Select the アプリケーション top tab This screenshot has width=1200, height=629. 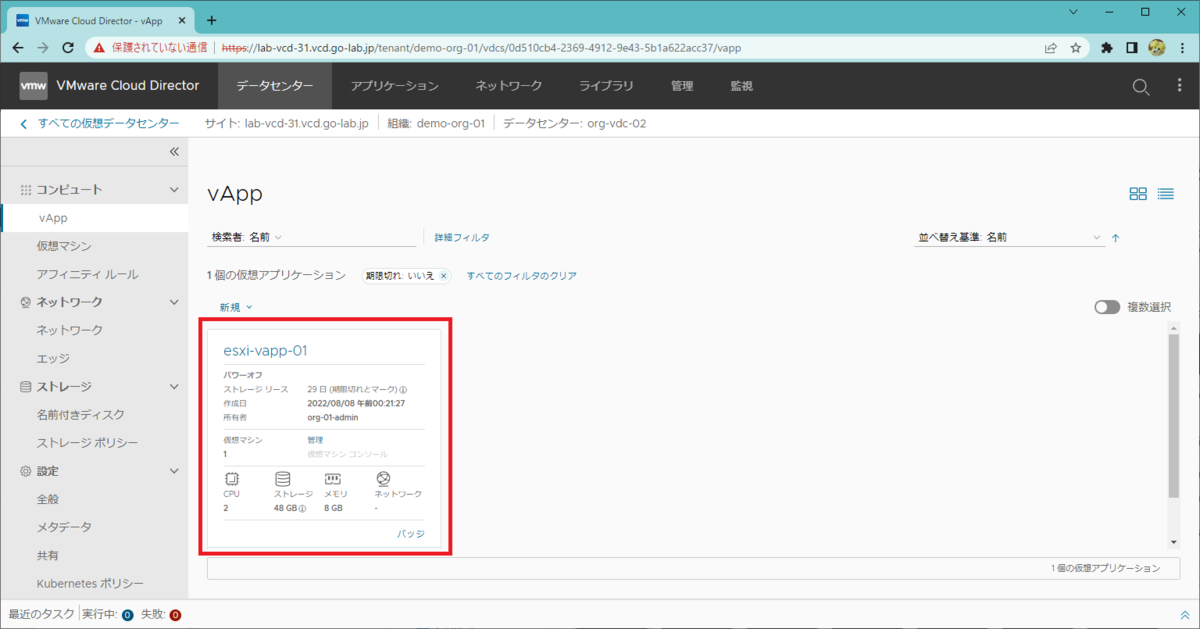tap(395, 86)
